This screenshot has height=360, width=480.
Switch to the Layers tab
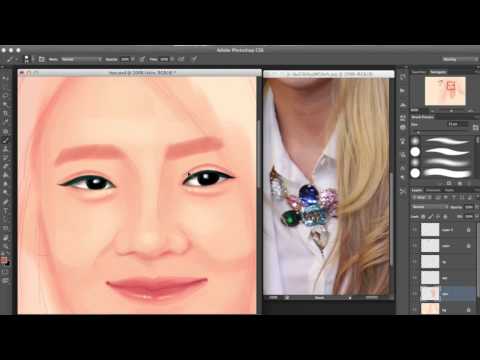pos(417,190)
